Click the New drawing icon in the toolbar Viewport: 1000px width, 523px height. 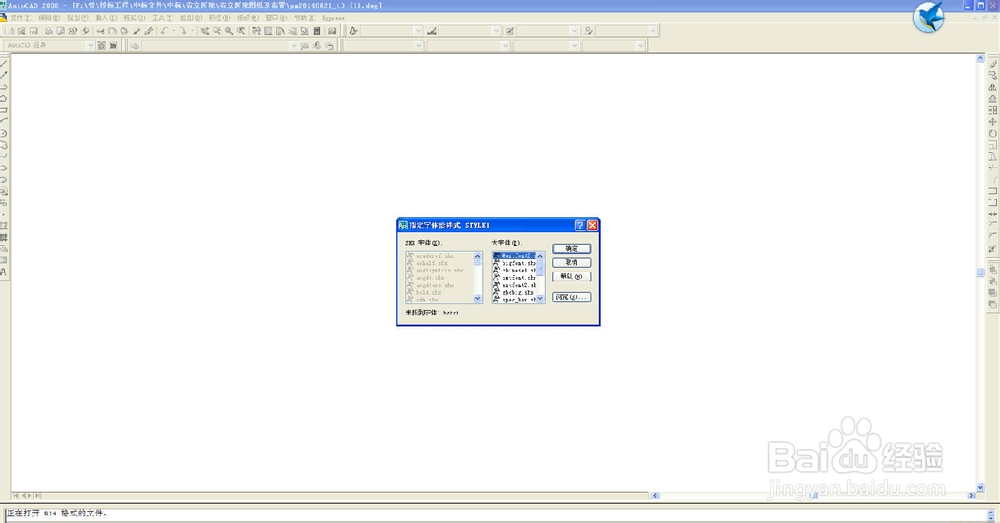click(10, 31)
